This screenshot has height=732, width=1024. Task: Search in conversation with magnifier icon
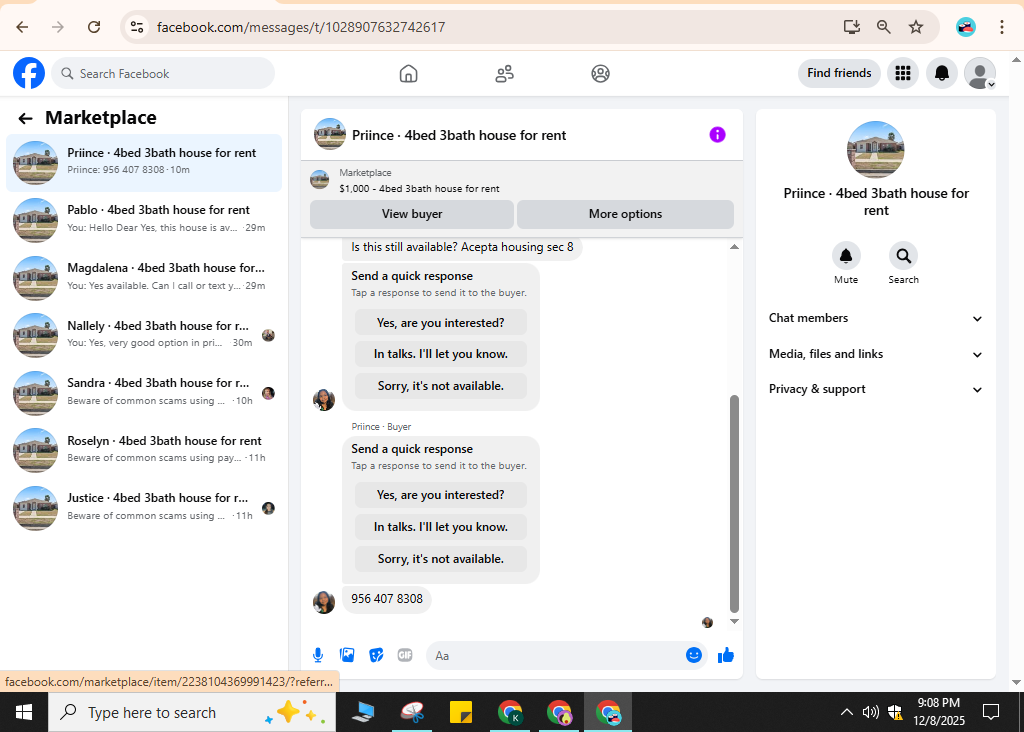pos(903,256)
